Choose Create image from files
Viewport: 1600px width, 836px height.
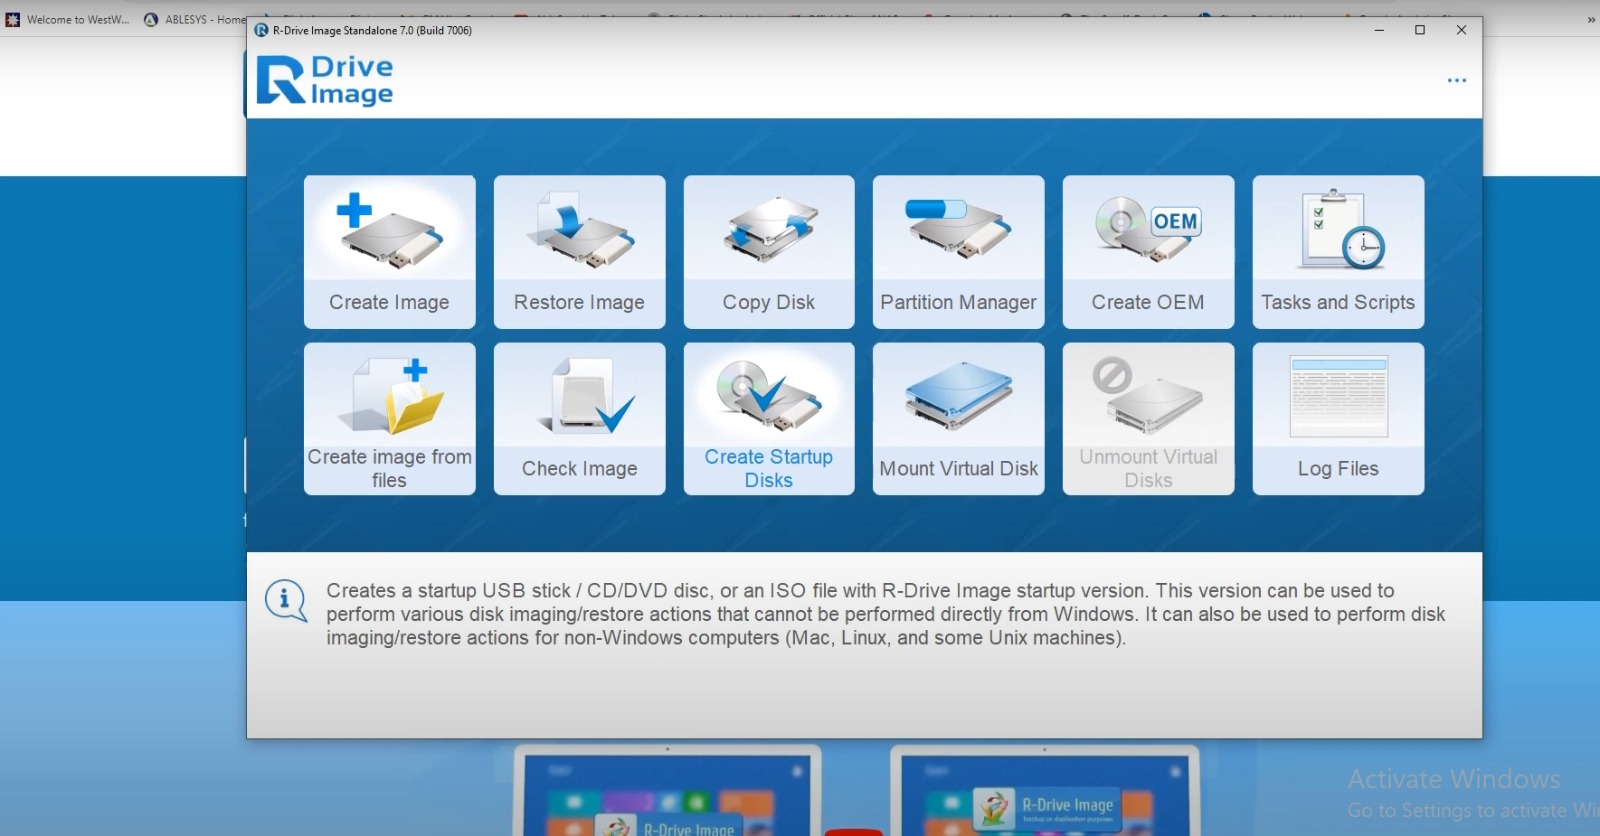pyautogui.click(x=389, y=419)
